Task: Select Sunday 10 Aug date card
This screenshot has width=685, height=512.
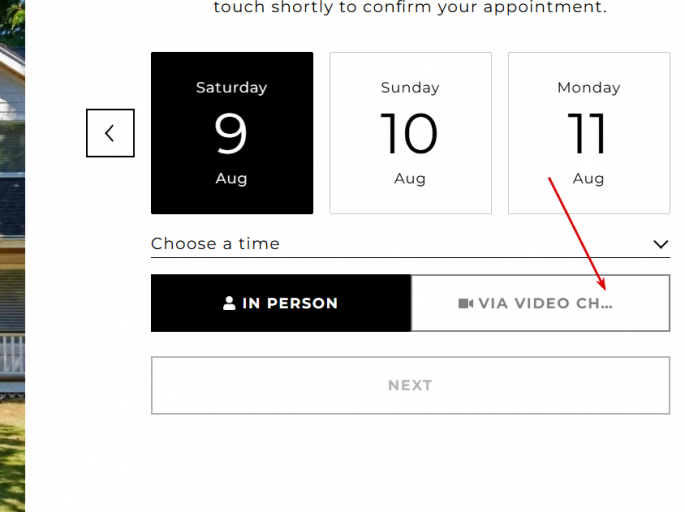Action: [410, 133]
